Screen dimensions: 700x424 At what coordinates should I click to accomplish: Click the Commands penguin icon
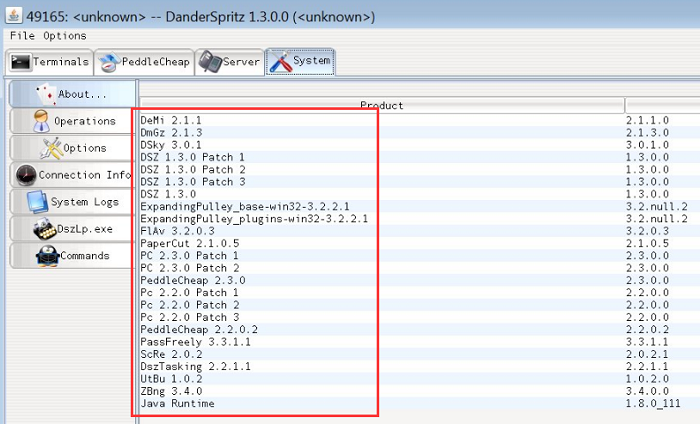(x=48, y=256)
